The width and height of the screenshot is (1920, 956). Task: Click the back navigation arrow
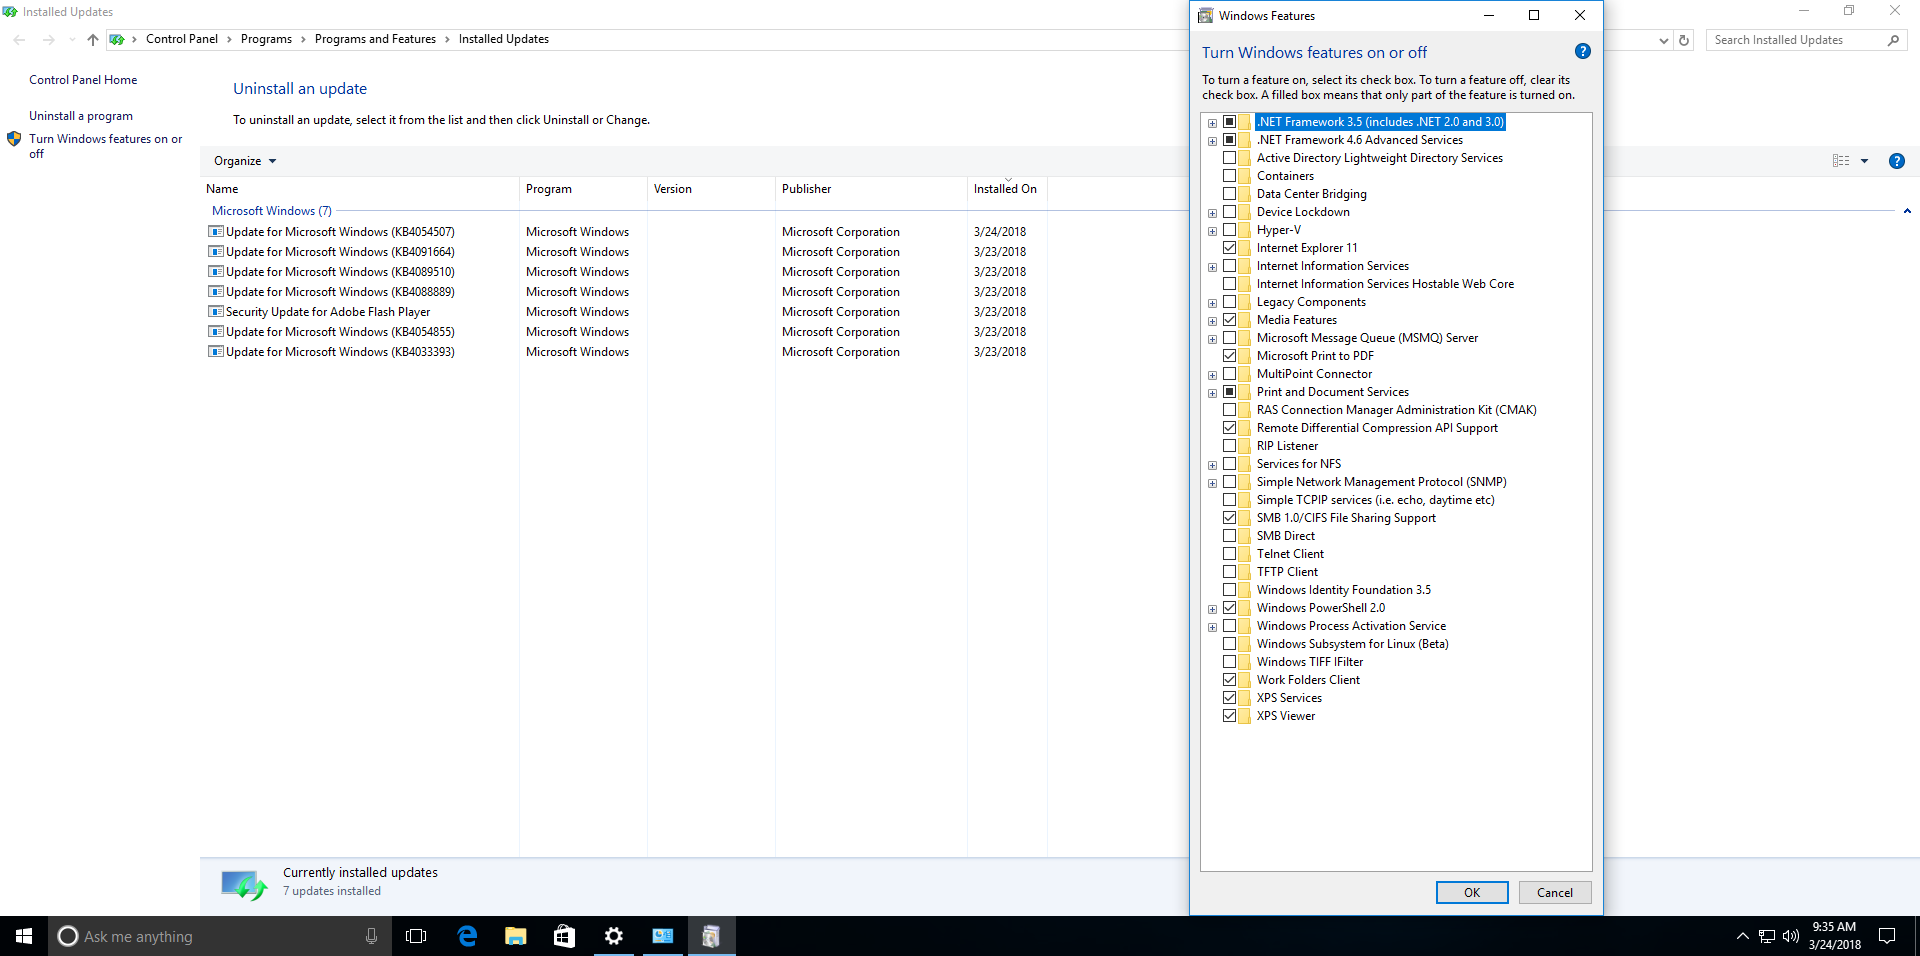click(19, 40)
